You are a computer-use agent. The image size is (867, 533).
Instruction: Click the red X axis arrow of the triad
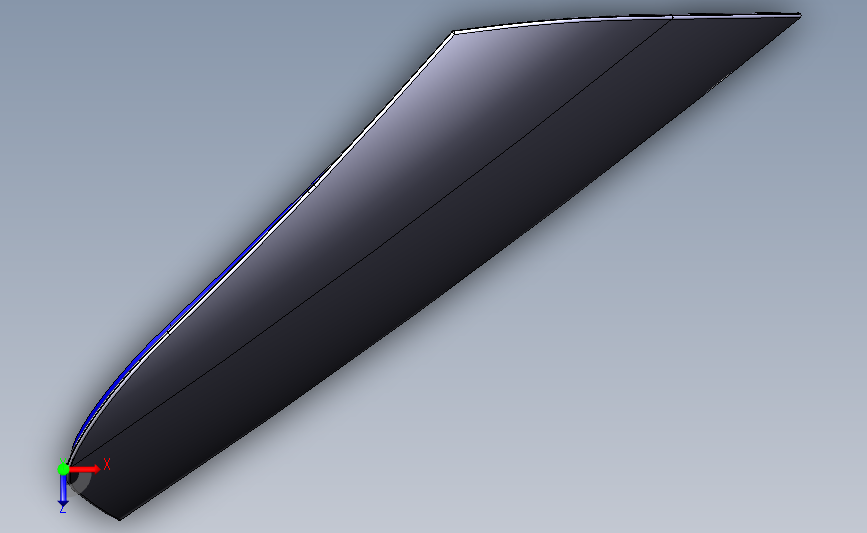[85, 469]
